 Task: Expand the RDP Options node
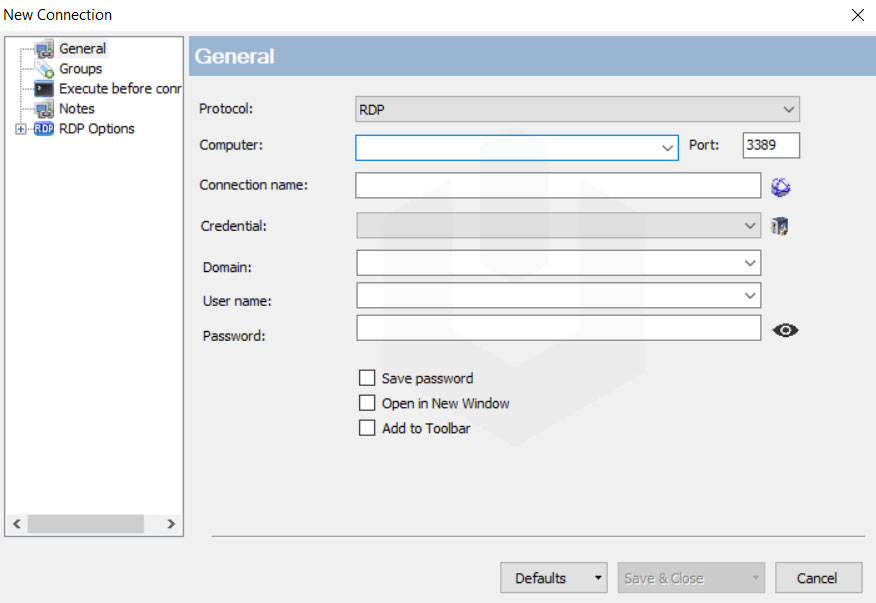[x=21, y=129]
